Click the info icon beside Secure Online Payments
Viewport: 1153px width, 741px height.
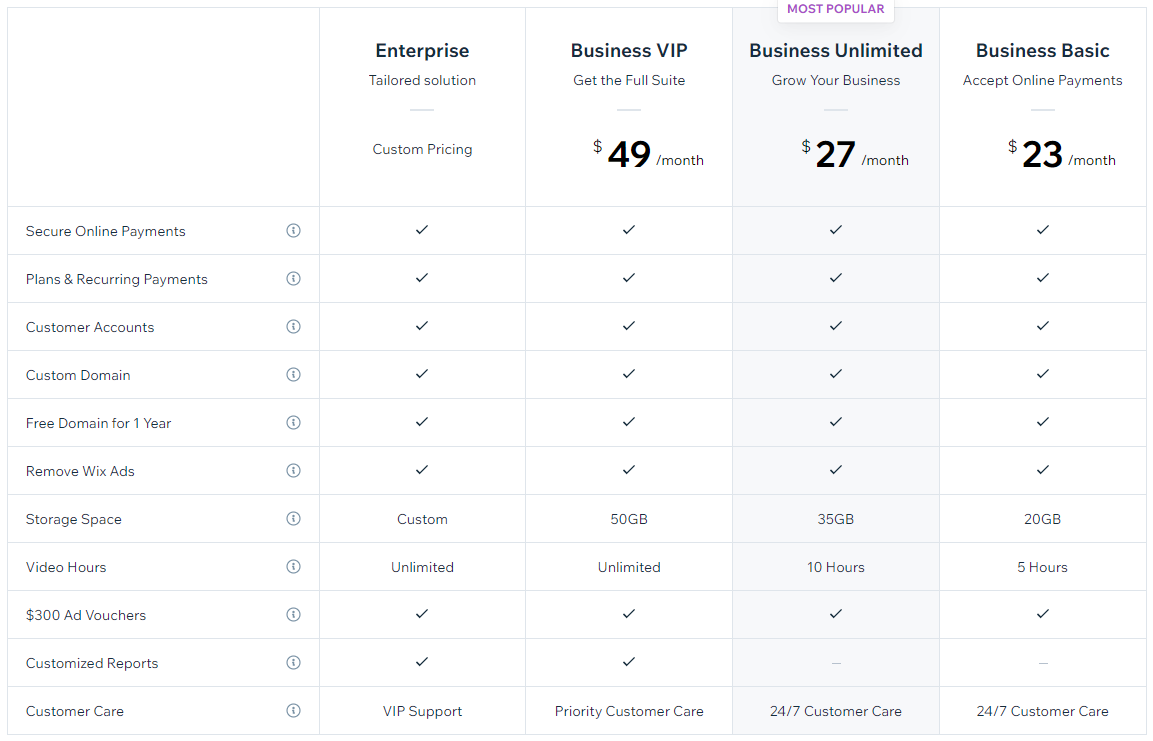[293, 230]
